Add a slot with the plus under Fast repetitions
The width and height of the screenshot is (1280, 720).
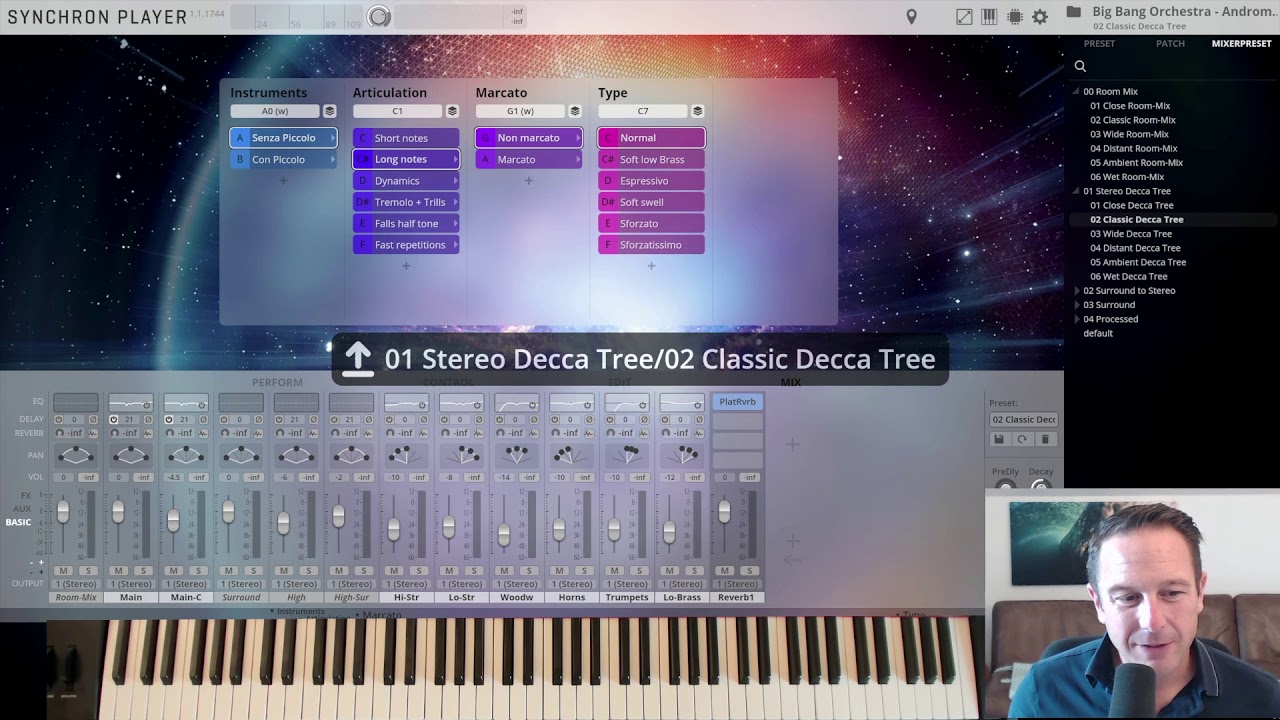click(406, 266)
